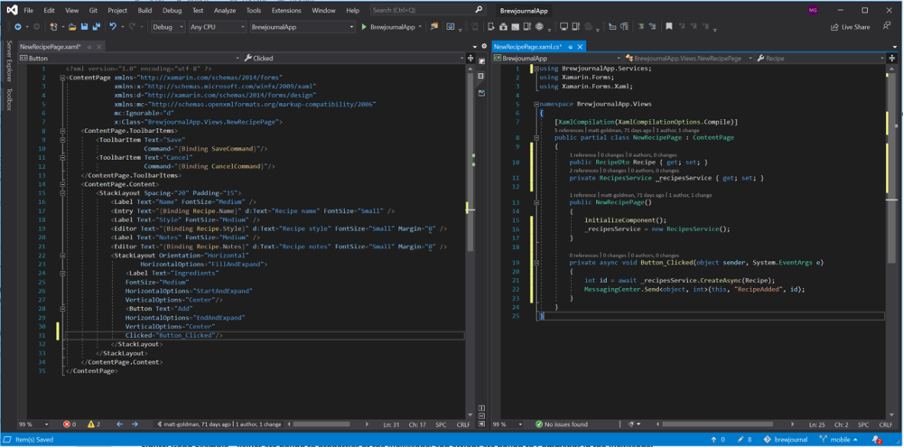This screenshot has width=904, height=448.
Task: Click the Undo arrow in the toolbar
Action: click(113, 27)
